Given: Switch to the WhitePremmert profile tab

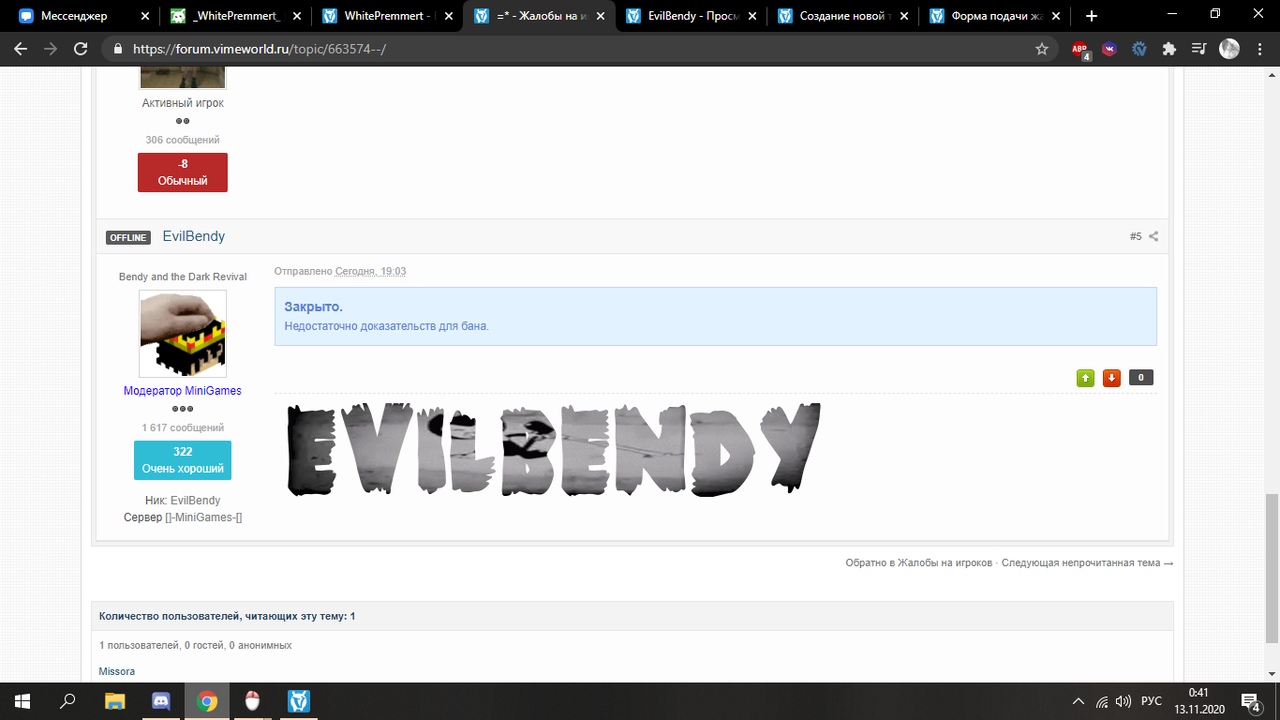Looking at the screenshot, I should 387,16.
